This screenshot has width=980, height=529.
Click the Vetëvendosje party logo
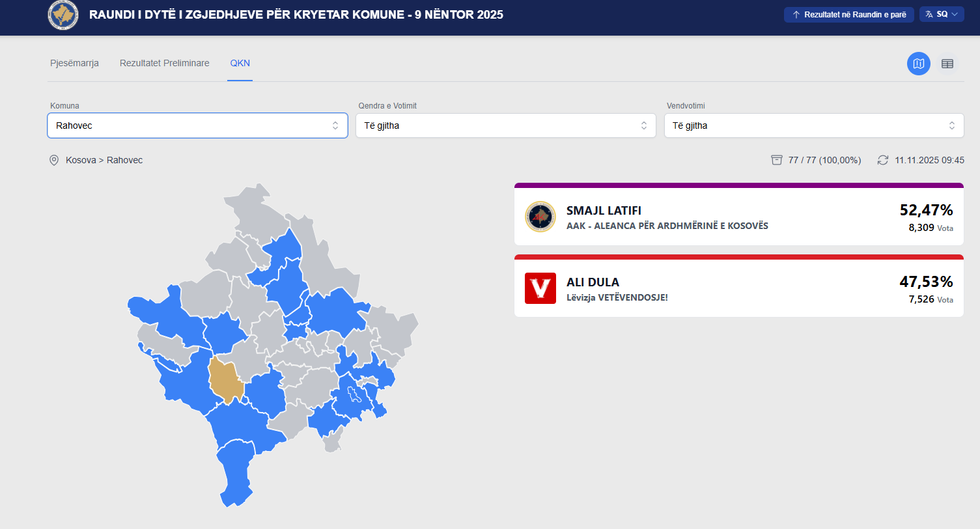(x=540, y=288)
